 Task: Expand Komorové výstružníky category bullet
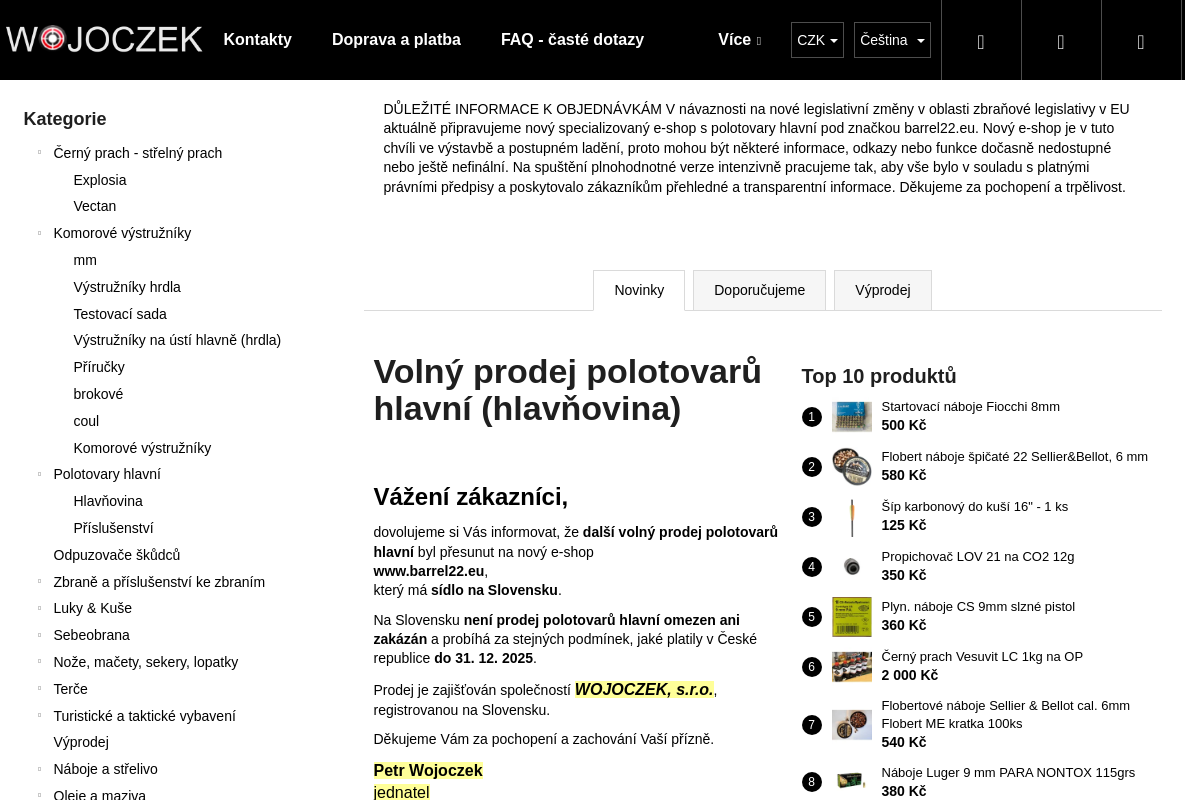pyautogui.click(x=39, y=233)
